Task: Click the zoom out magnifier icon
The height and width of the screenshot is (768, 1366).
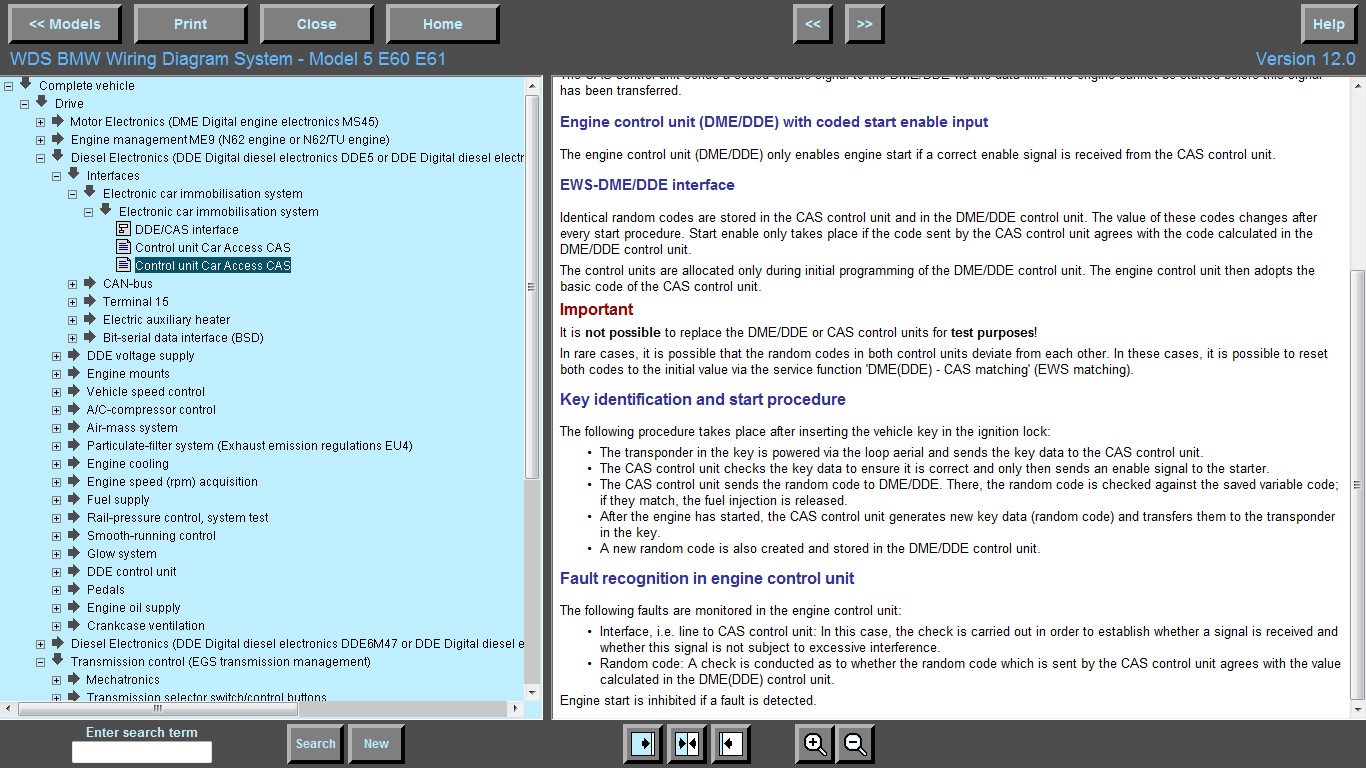Action: (x=856, y=744)
